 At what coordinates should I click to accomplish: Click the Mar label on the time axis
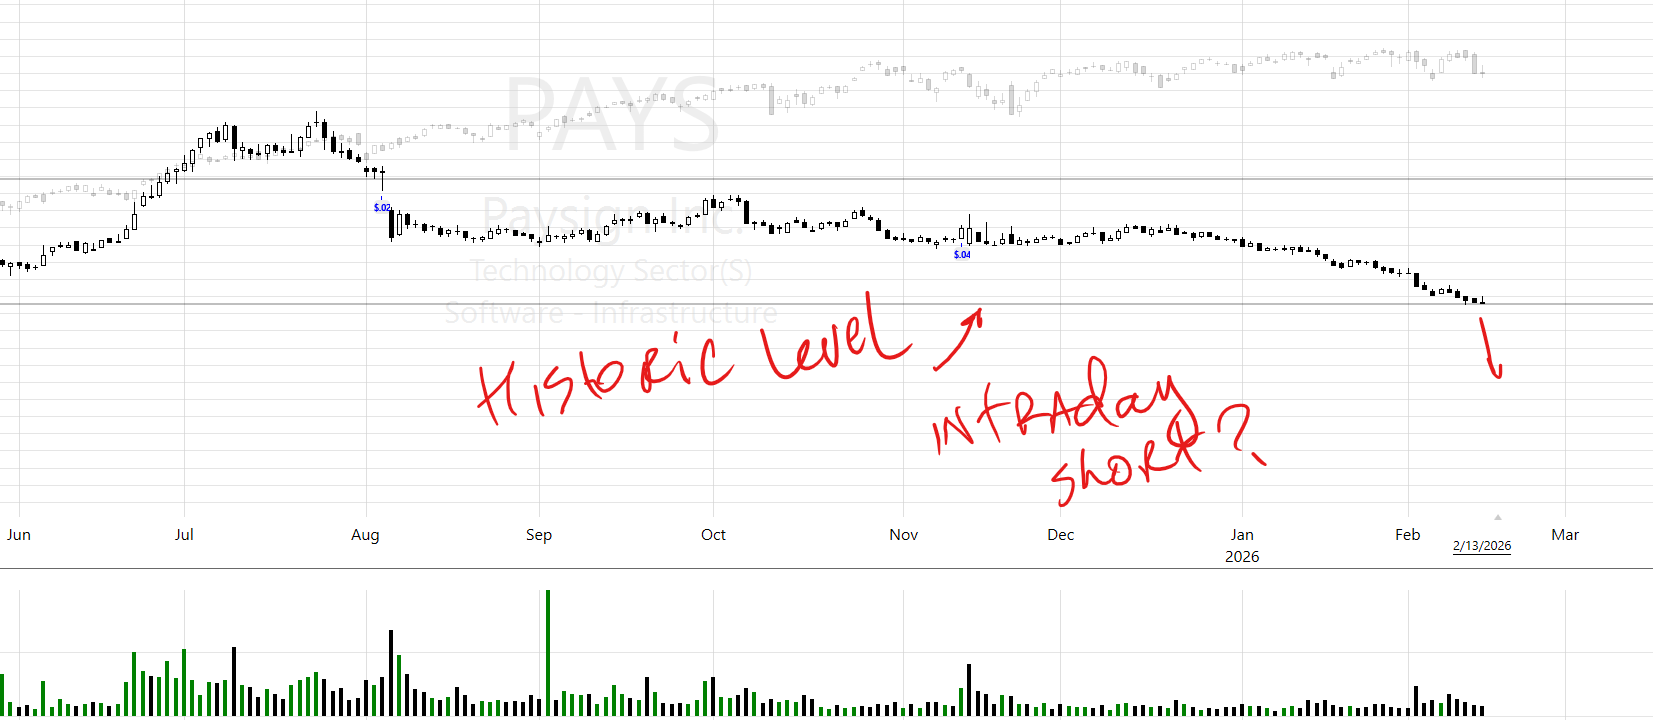(x=1565, y=535)
